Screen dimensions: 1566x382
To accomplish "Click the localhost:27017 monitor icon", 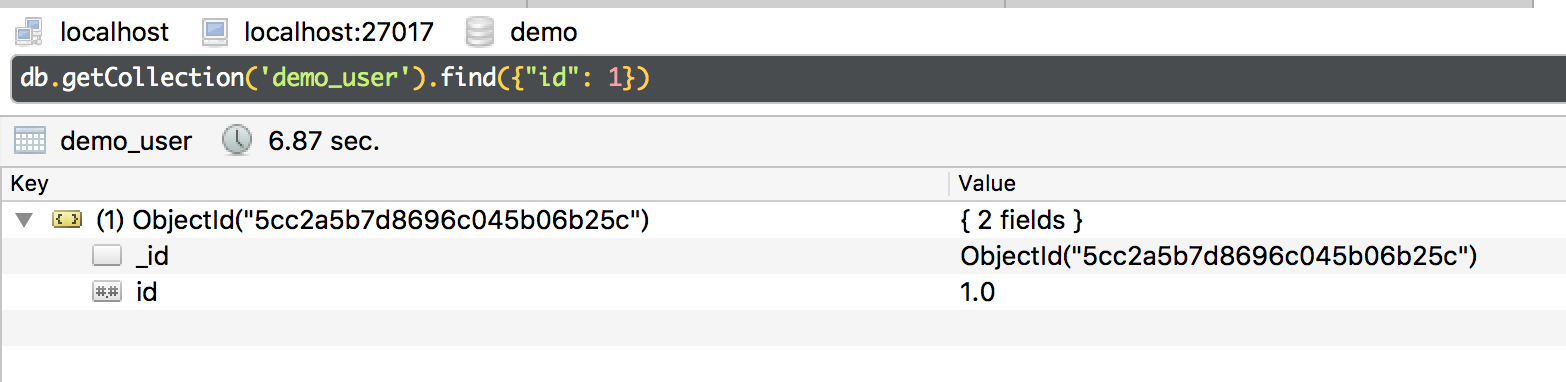I will (215, 32).
